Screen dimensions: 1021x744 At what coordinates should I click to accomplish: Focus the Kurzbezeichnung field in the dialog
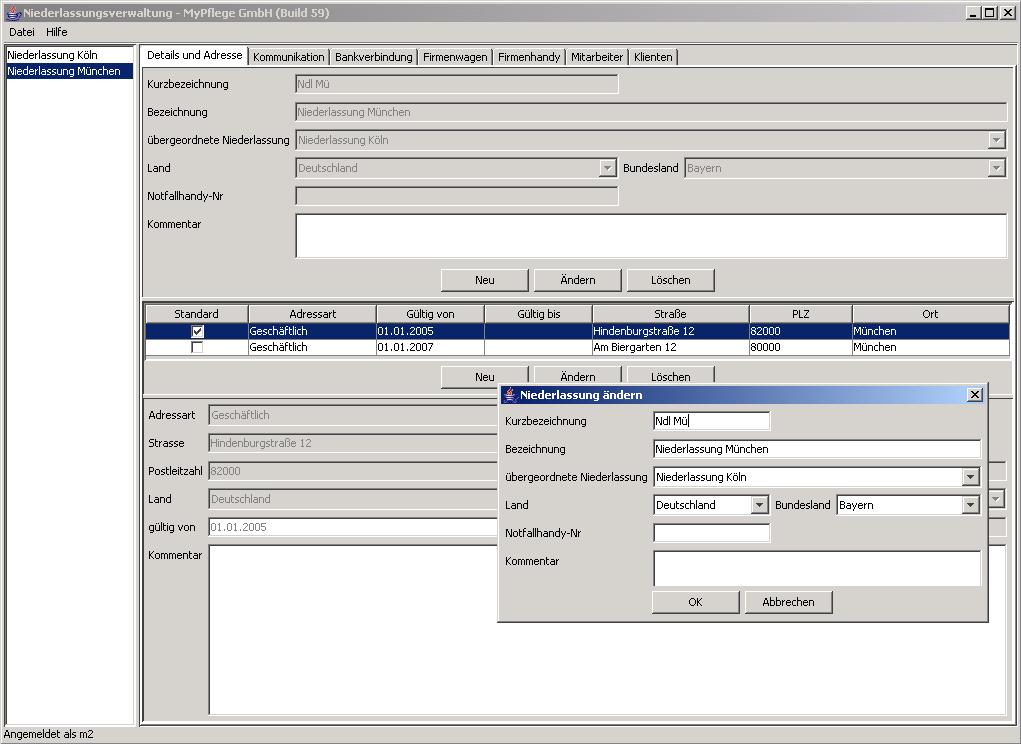click(711, 421)
